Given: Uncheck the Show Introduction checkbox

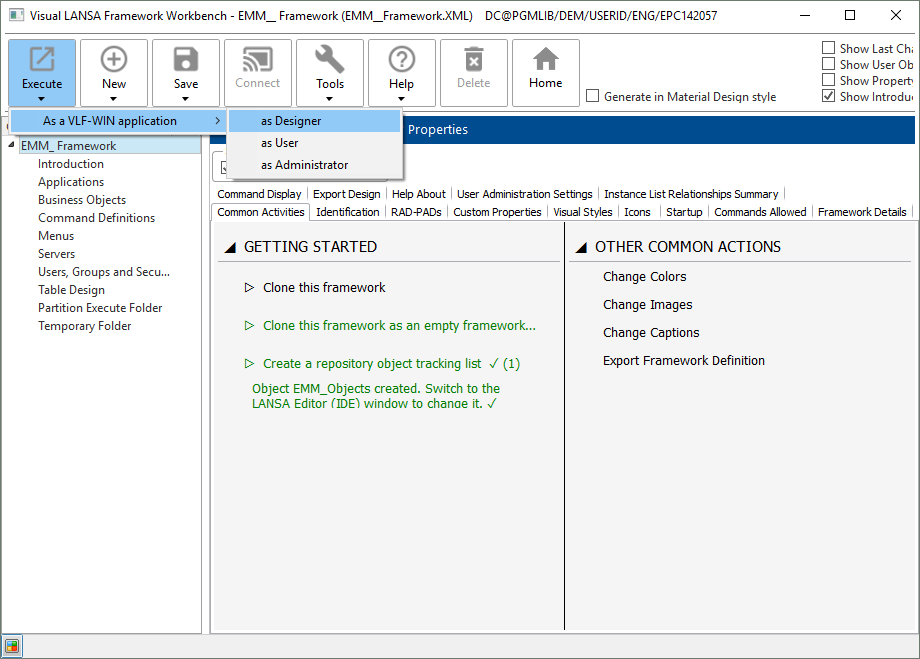Looking at the screenshot, I should click(829, 96).
